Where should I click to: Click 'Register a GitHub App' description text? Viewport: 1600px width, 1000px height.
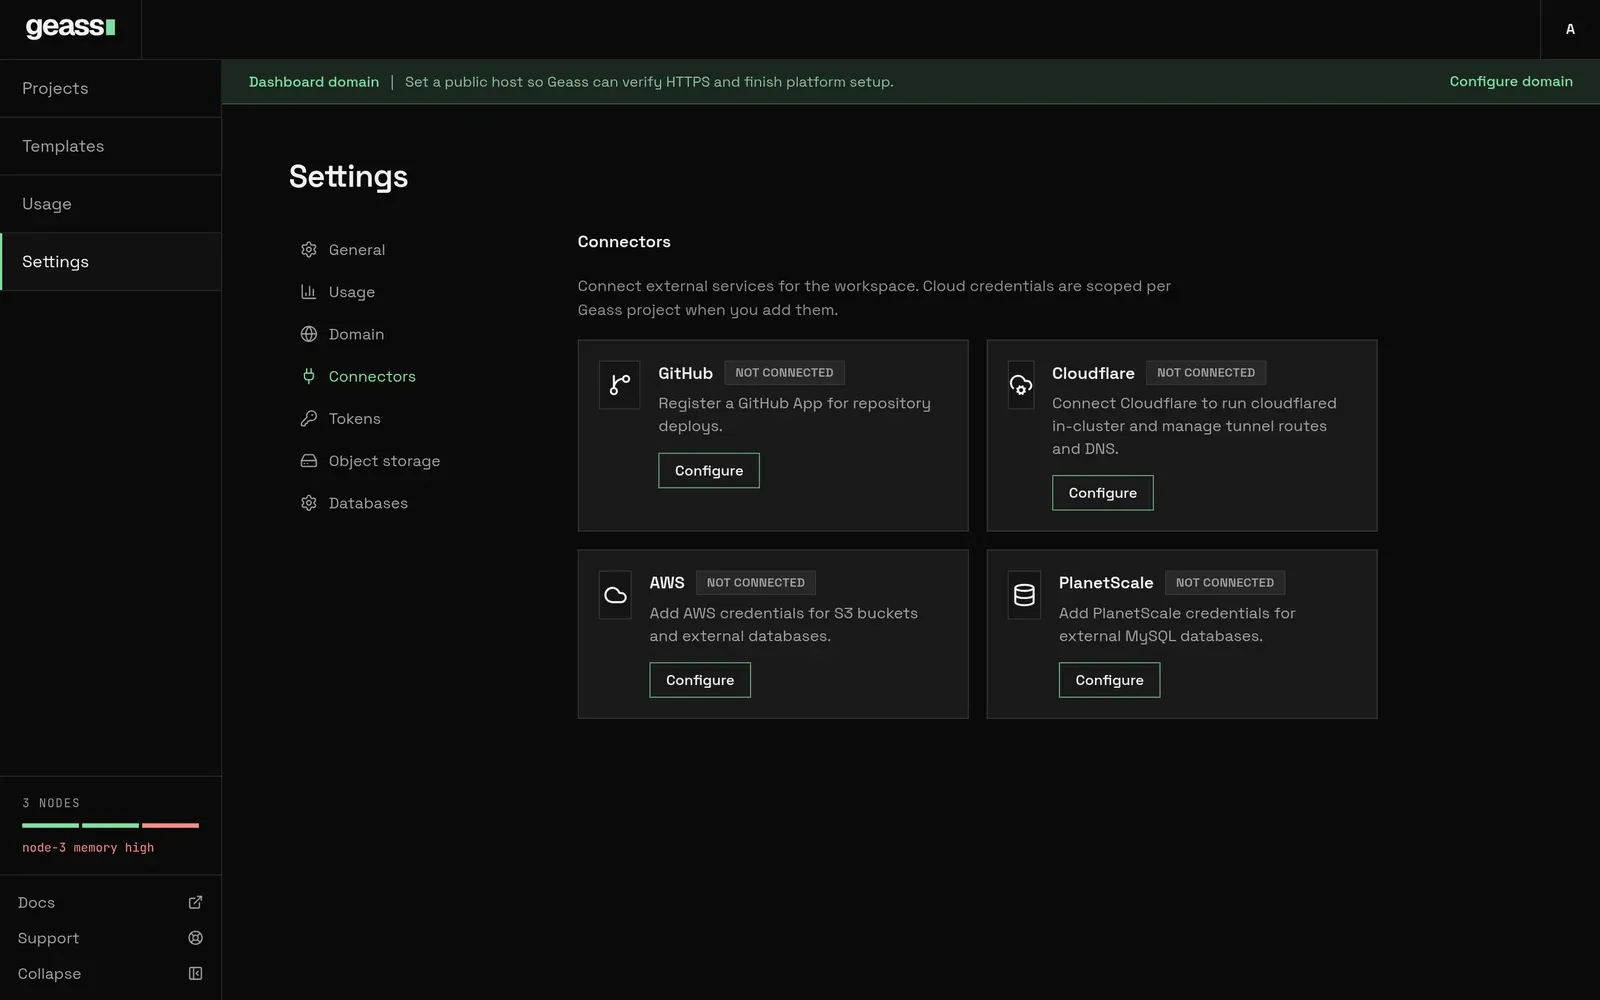click(x=794, y=415)
